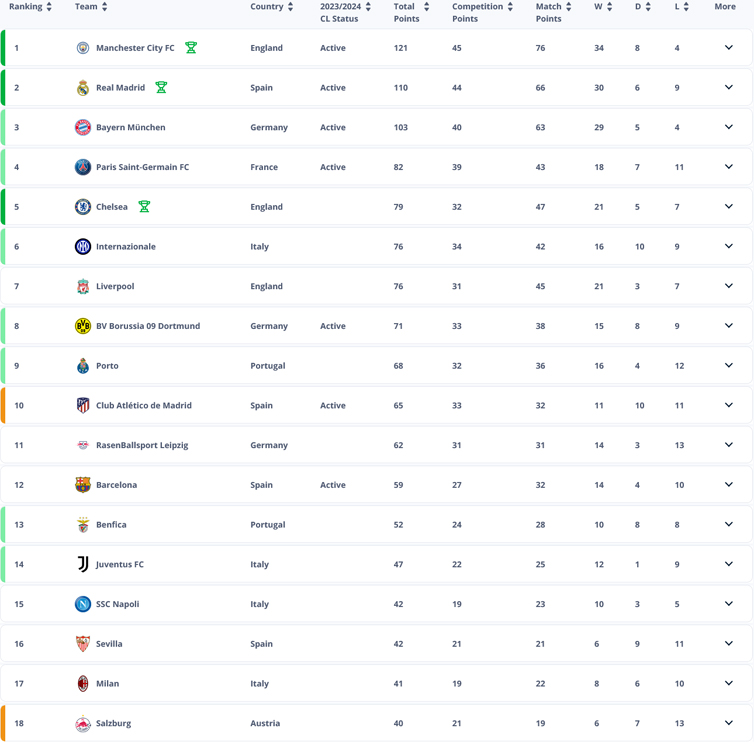Expand the Paris Saint-Germain FC row chevron
The image size is (754, 742).
(729, 167)
